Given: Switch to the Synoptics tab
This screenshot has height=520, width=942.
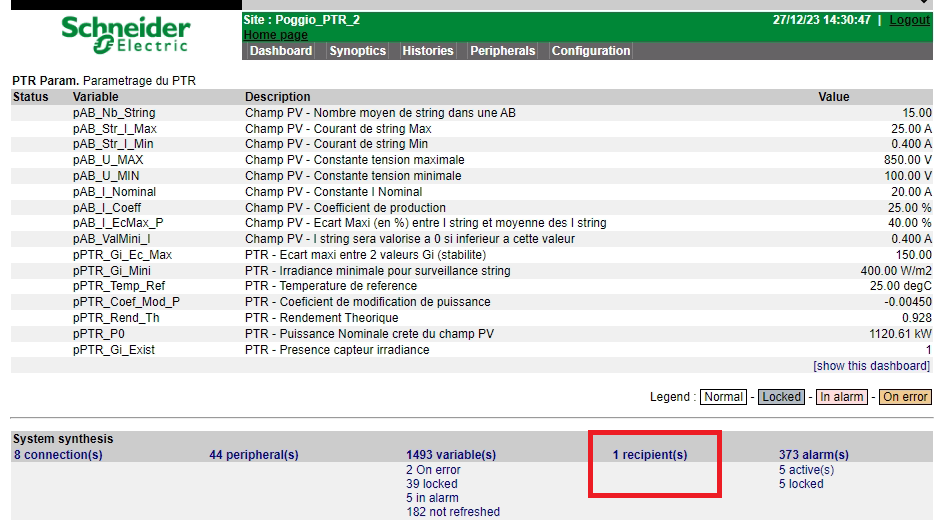Looking at the screenshot, I should 357,51.
